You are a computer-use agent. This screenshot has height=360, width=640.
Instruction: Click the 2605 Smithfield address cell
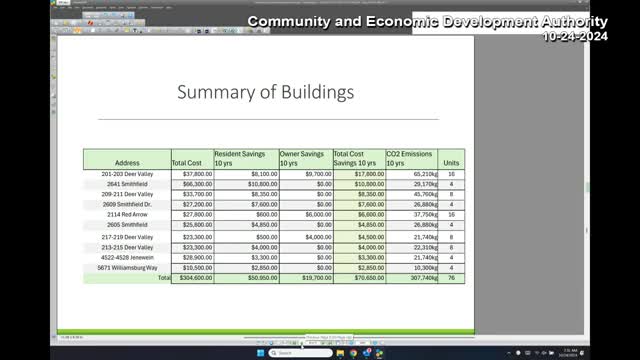127,225
